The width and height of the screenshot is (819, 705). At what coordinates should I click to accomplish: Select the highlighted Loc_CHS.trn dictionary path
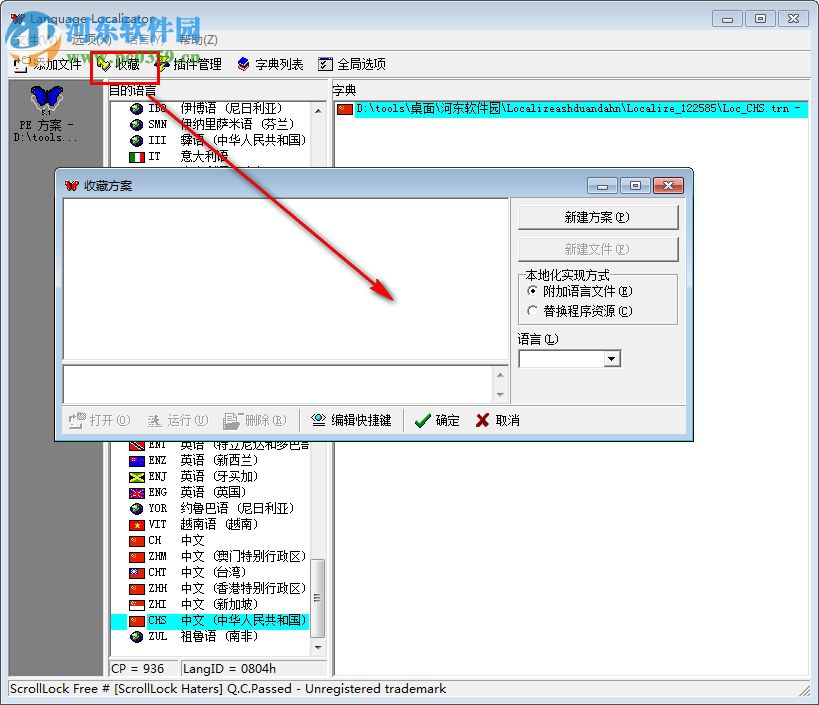pyautogui.click(x=570, y=108)
